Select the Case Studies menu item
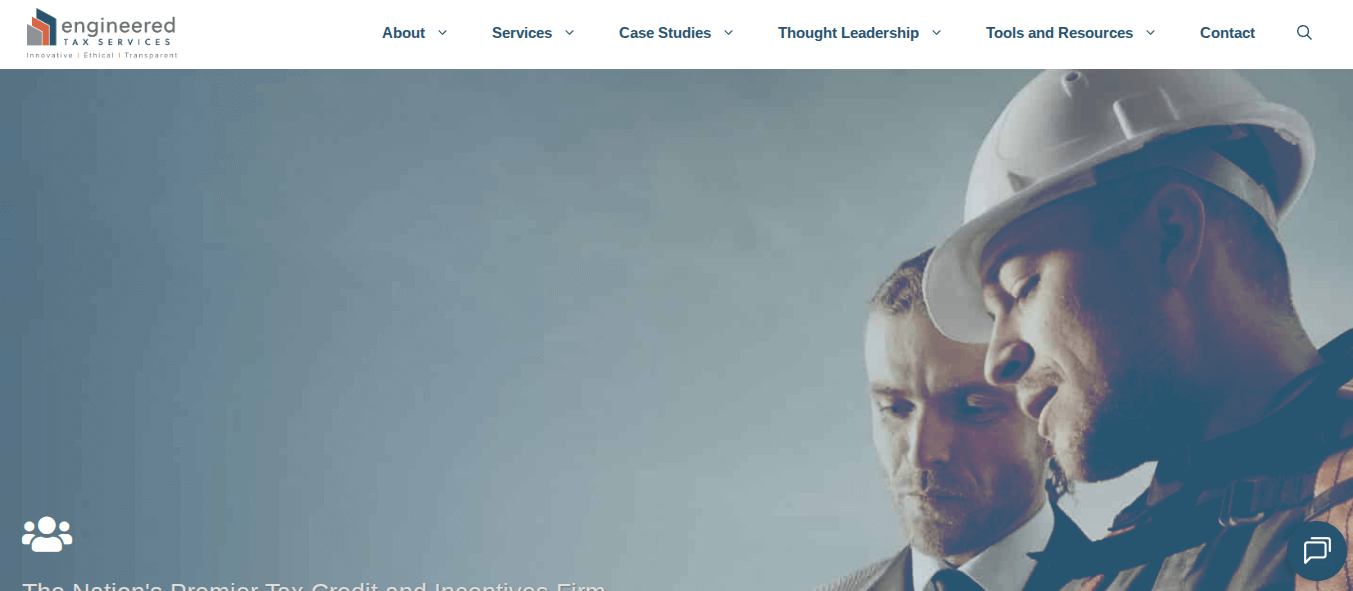The width and height of the screenshot is (1353, 591). click(x=665, y=33)
